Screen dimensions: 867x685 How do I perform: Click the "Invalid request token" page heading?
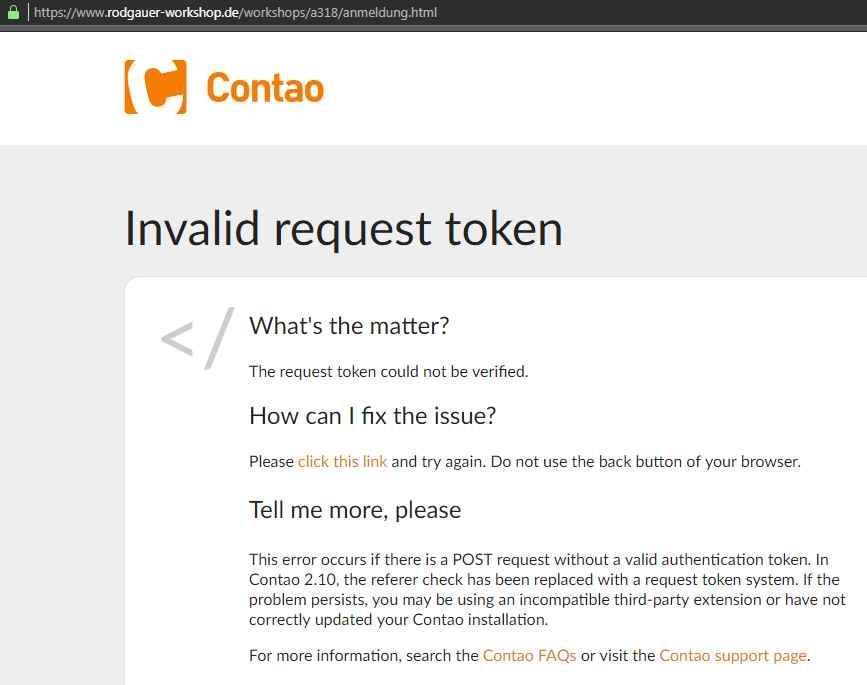click(x=343, y=228)
